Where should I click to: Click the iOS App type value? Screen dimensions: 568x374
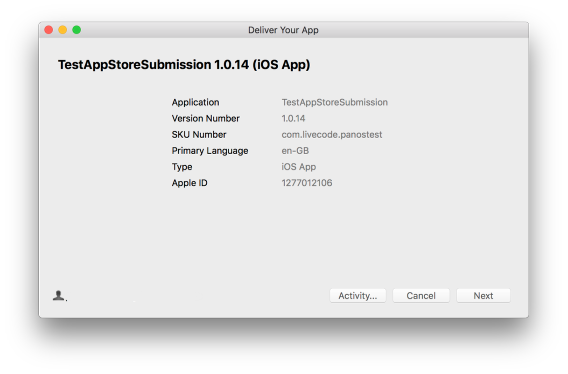pos(299,167)
